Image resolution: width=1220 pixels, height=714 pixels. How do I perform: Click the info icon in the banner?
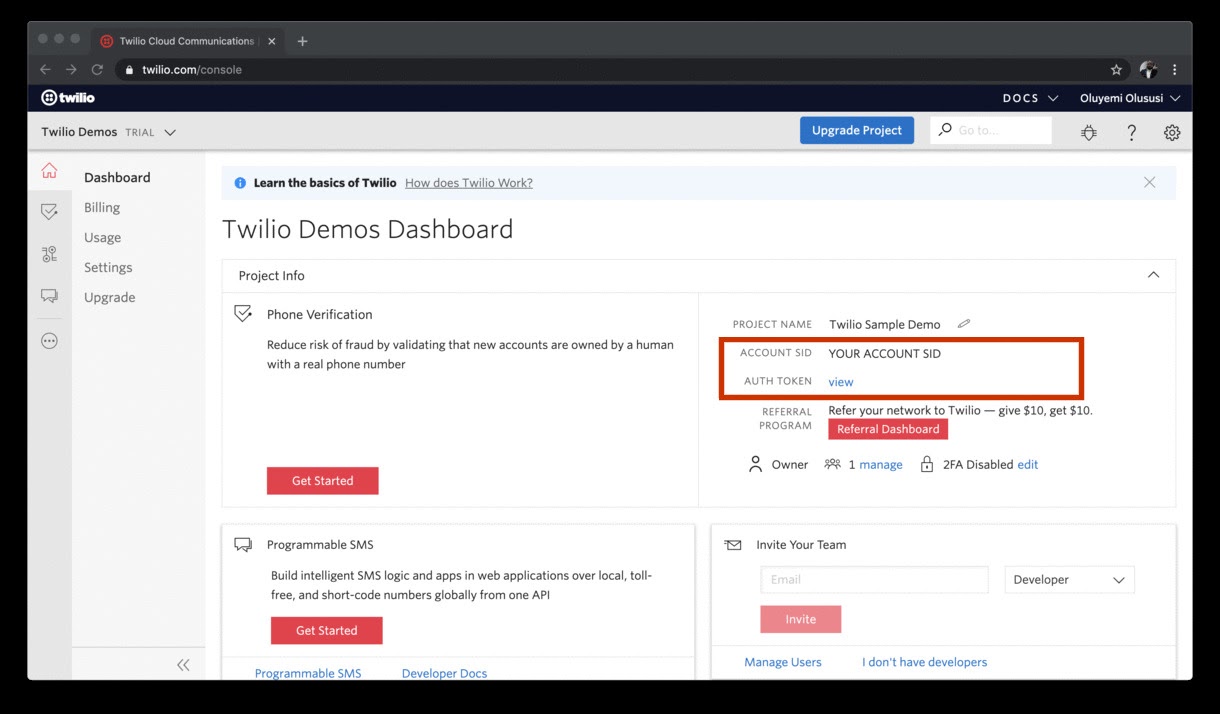(240, 183)
